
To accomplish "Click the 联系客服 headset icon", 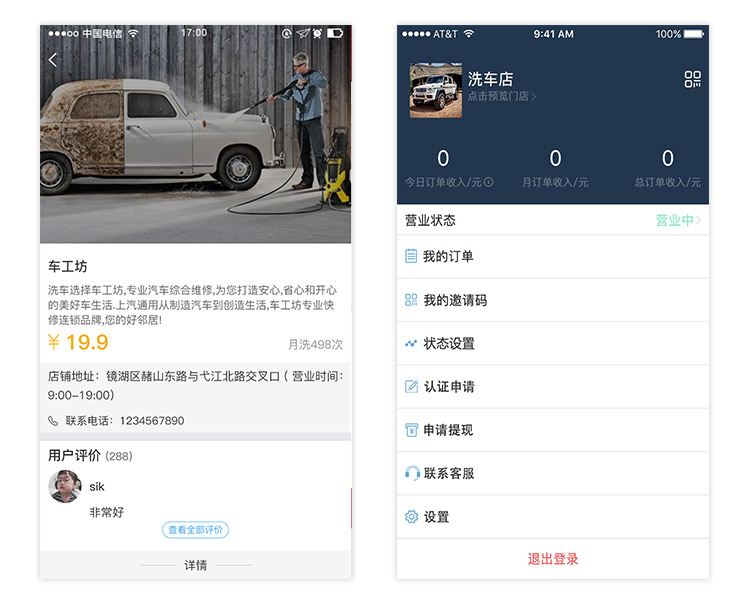I will click(x=412, y=473).
